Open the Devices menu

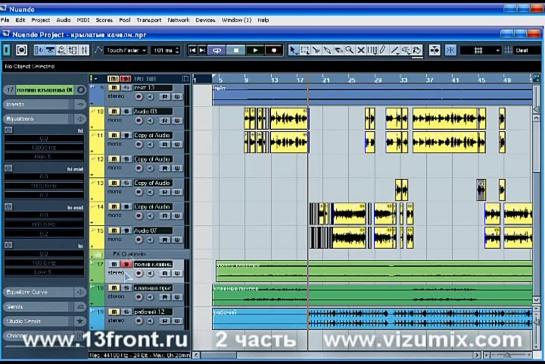(x=205, y=20)
